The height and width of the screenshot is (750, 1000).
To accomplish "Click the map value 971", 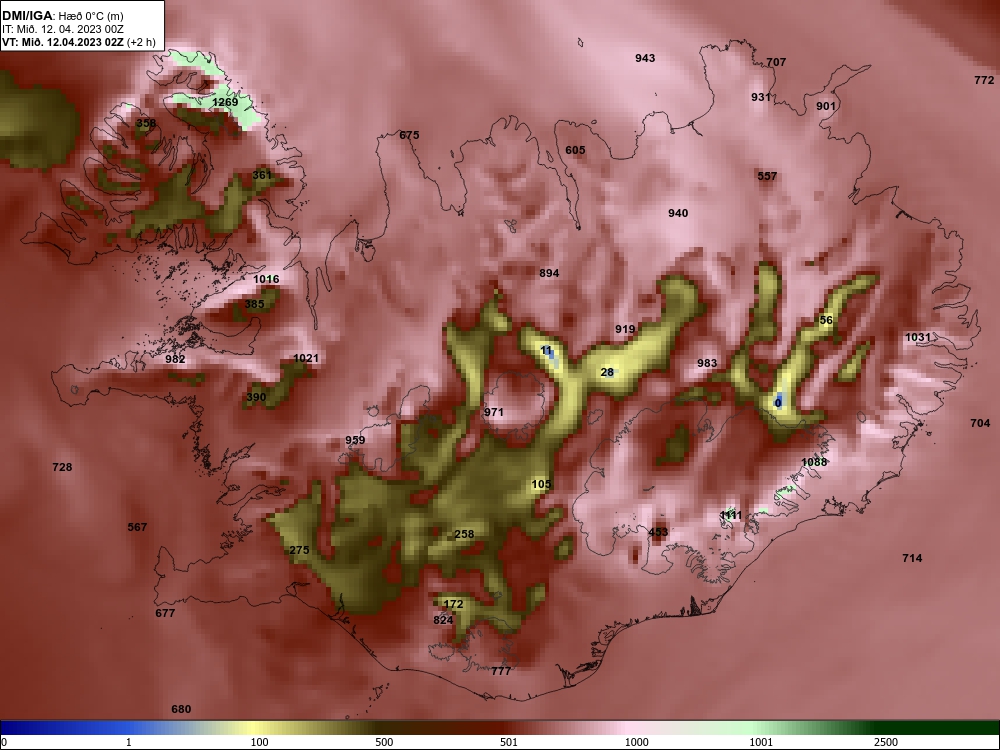I will [x=494, y=413].
